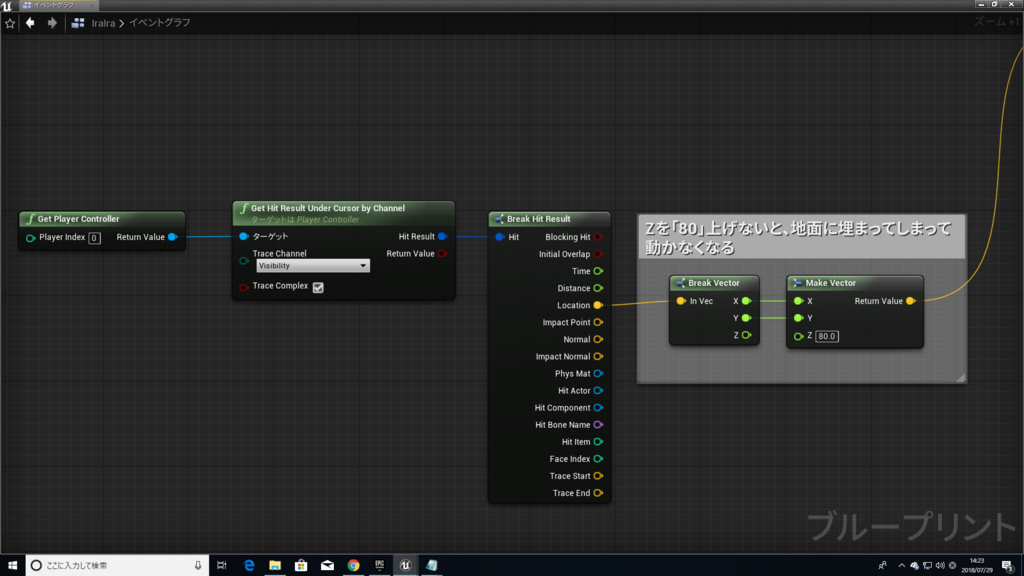Open the Windows Start menu
The height and width of the screenshot is (576, 1024).
[x=12, y=565]
